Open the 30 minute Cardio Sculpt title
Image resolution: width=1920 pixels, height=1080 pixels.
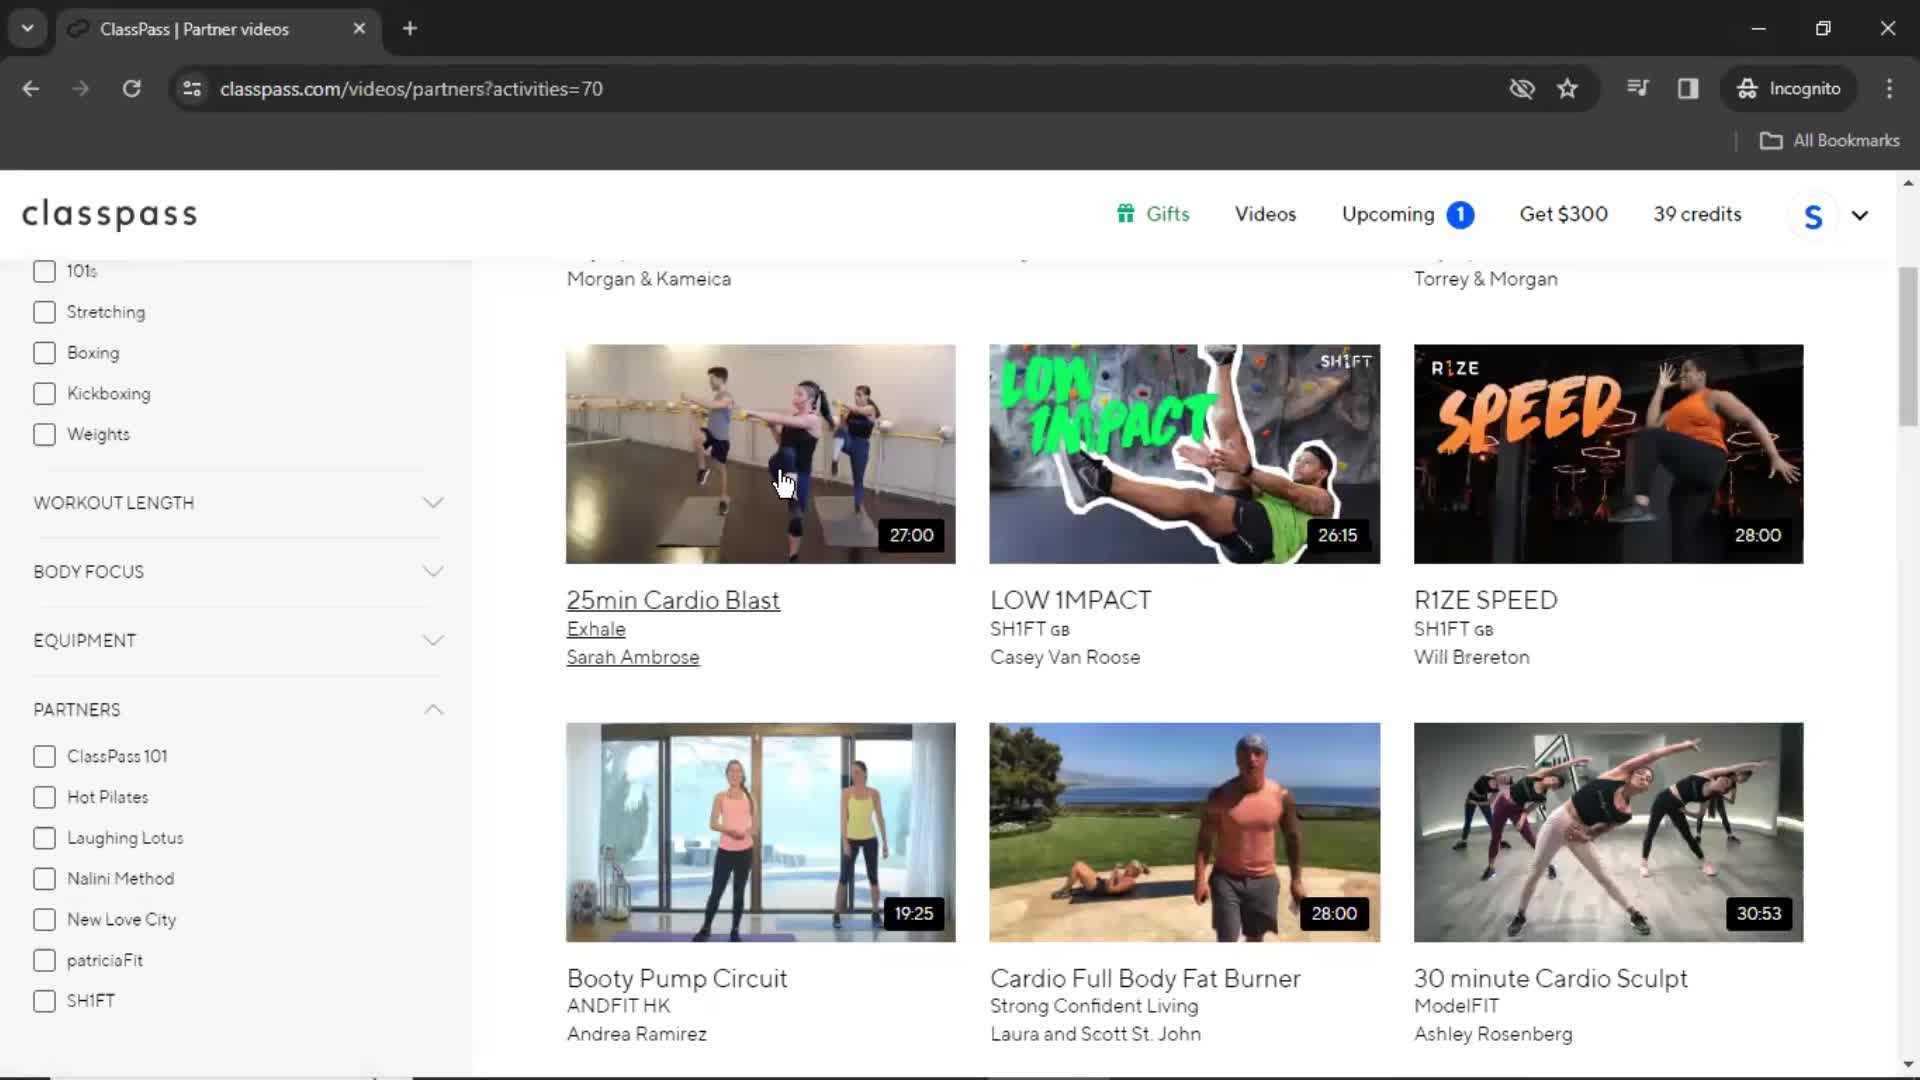(x=1551, y=978)
